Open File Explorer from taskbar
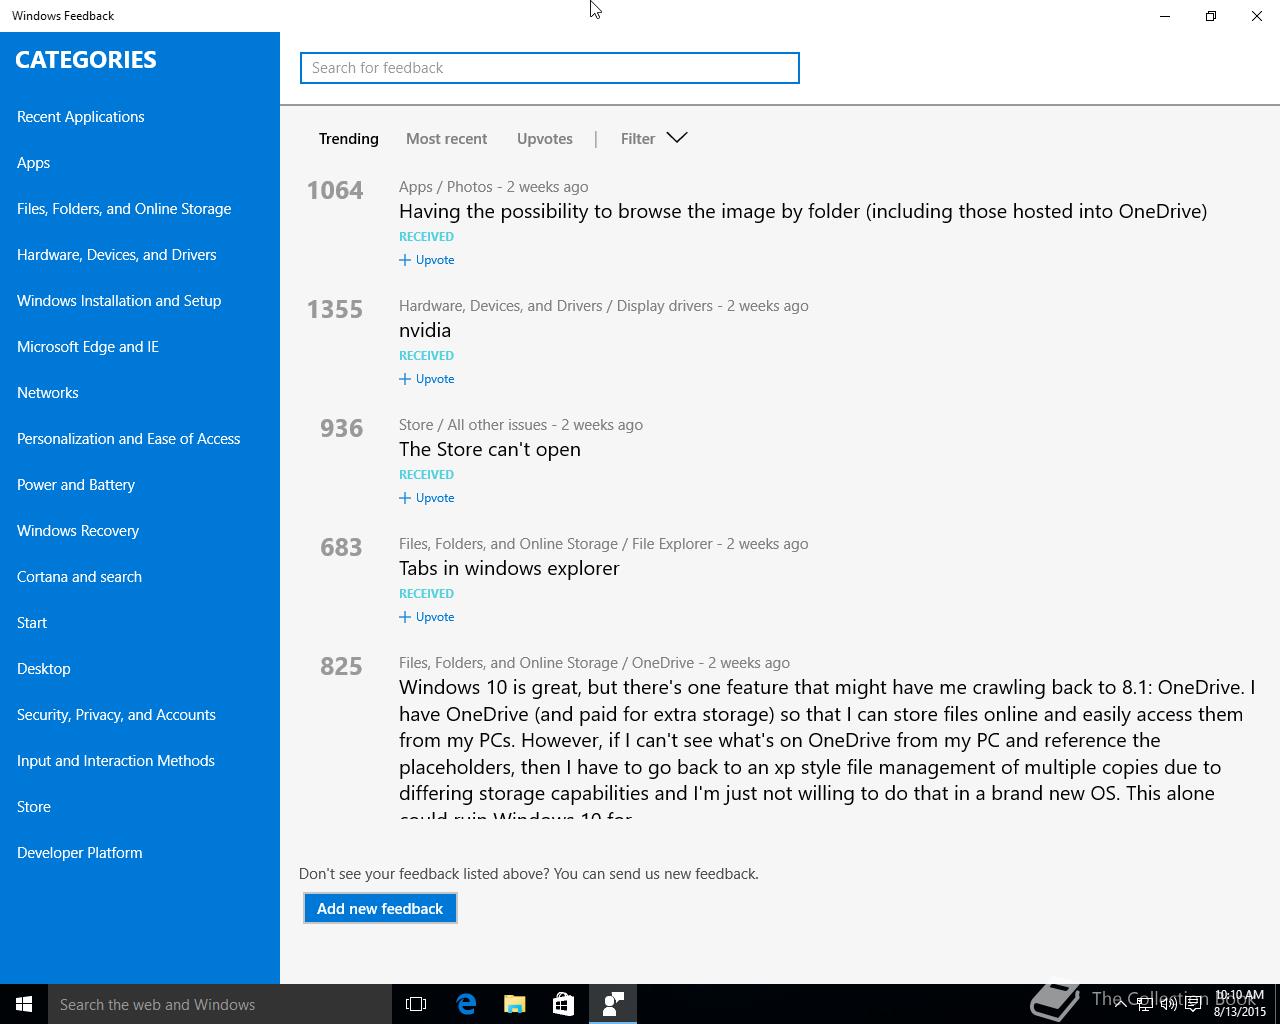Image resolution: width=1280 pixels, height=1024 pixels. click(x=515, y=1004)
